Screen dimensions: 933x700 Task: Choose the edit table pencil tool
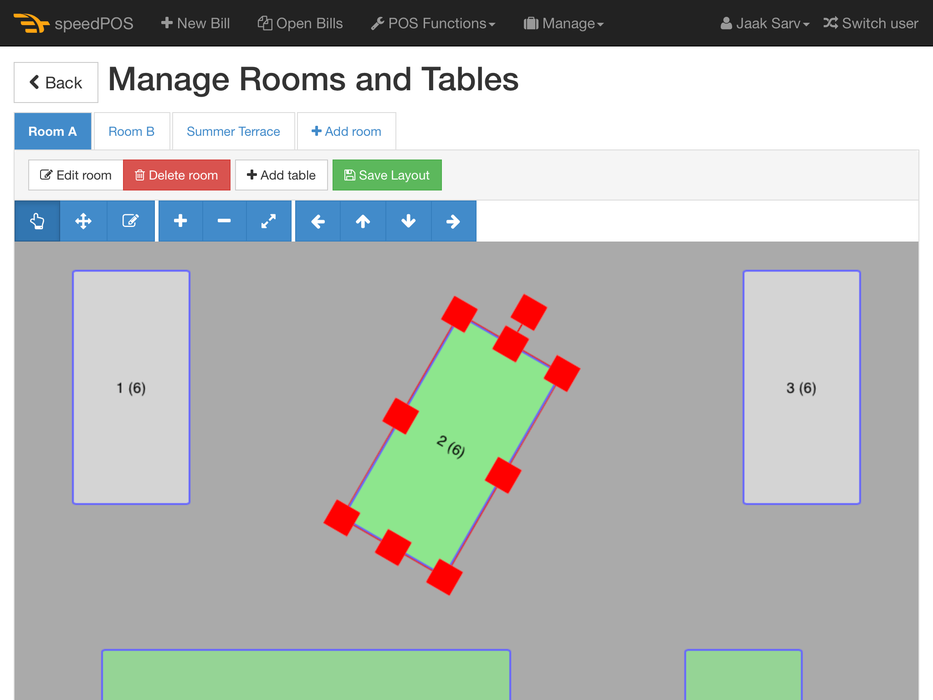(130, 221)
